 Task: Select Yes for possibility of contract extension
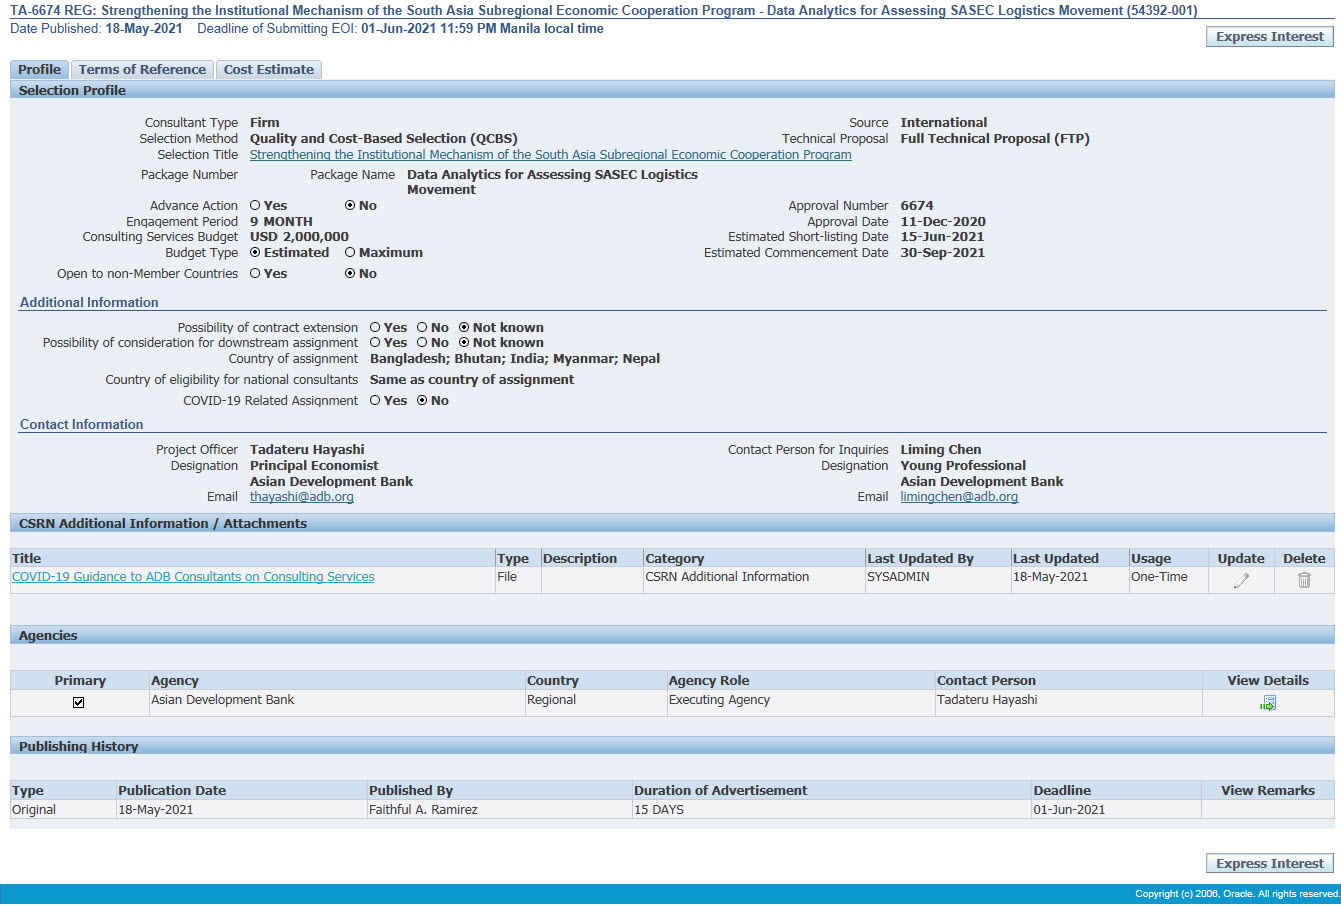pos(375,327)
